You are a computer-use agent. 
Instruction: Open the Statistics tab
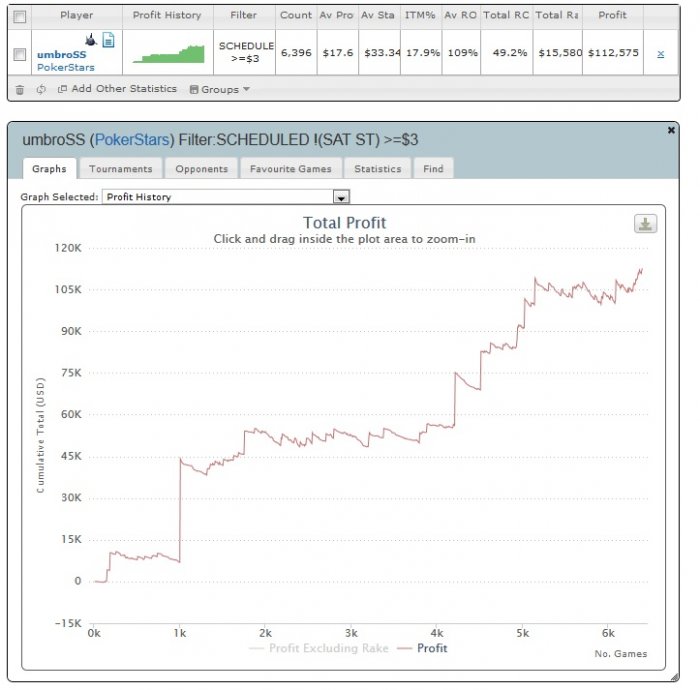(378, 169)
